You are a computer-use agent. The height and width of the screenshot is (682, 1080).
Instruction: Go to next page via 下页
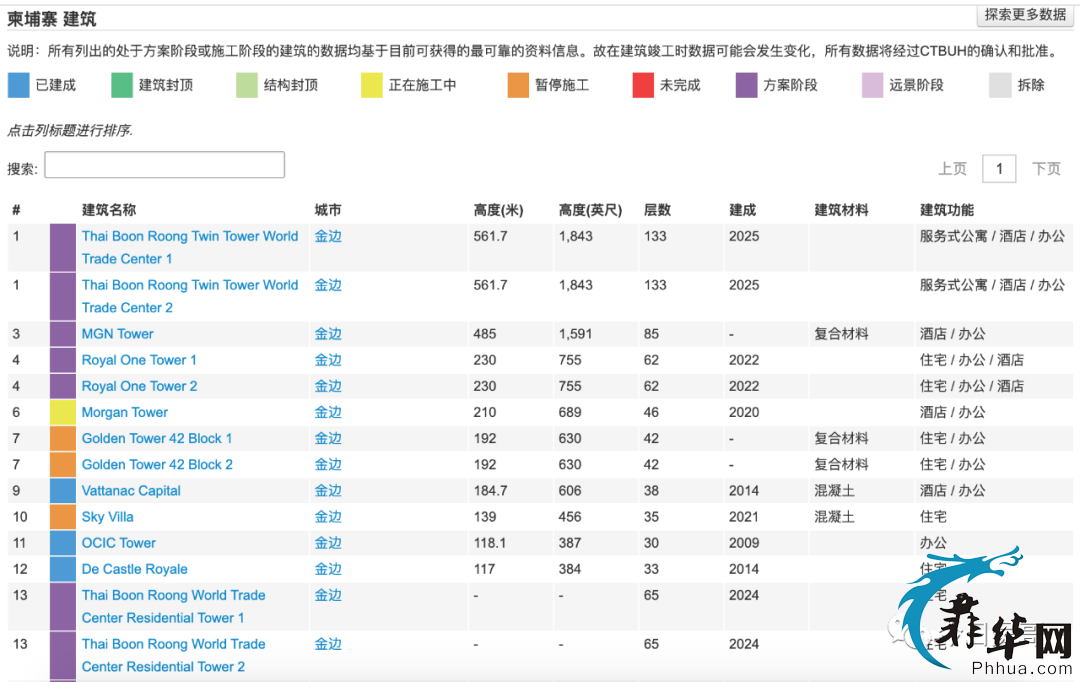(x=1046, y=169)
